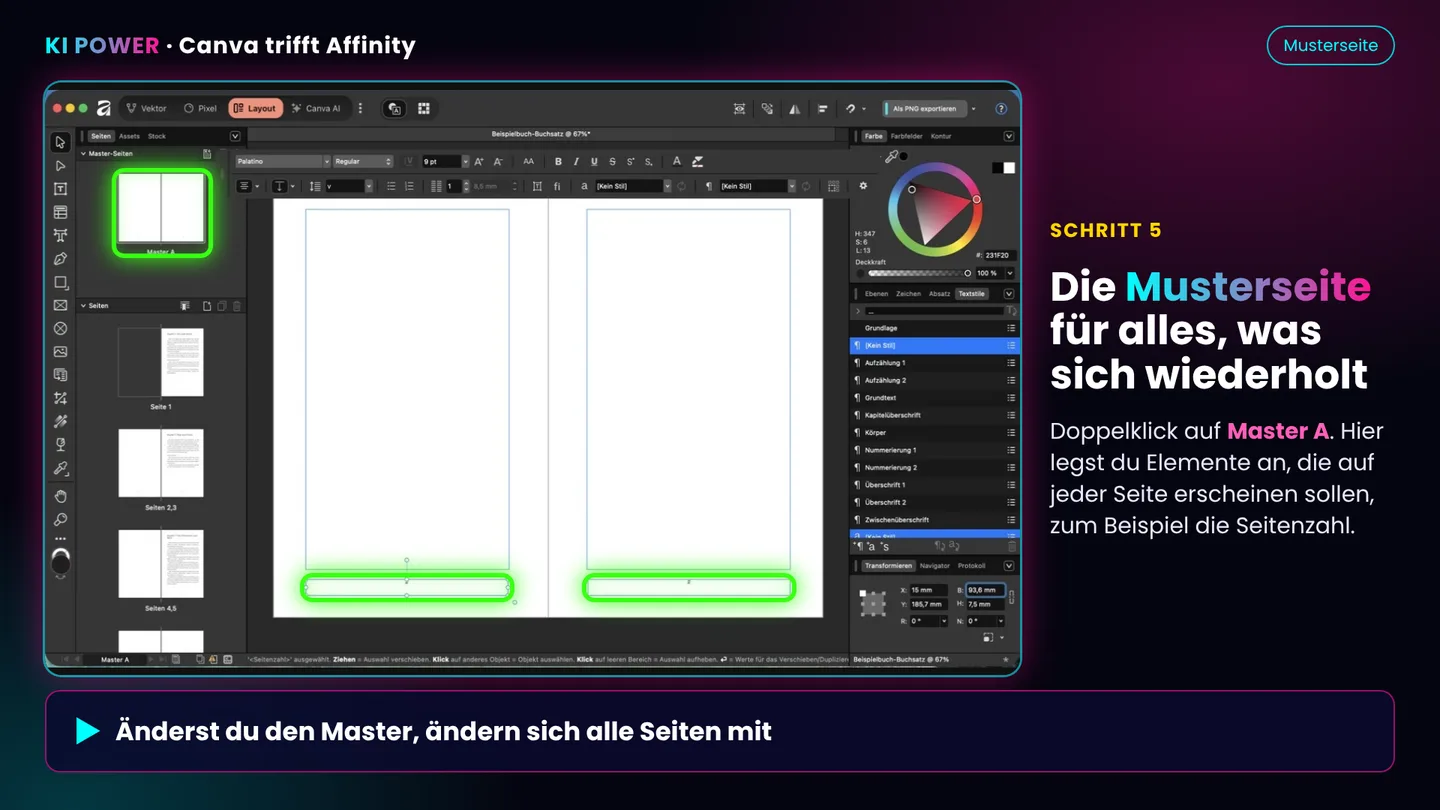This screenshot has height=810, width=1440.
Task: Switch to the Ebenen tab
Action: [x=876, y=294]
